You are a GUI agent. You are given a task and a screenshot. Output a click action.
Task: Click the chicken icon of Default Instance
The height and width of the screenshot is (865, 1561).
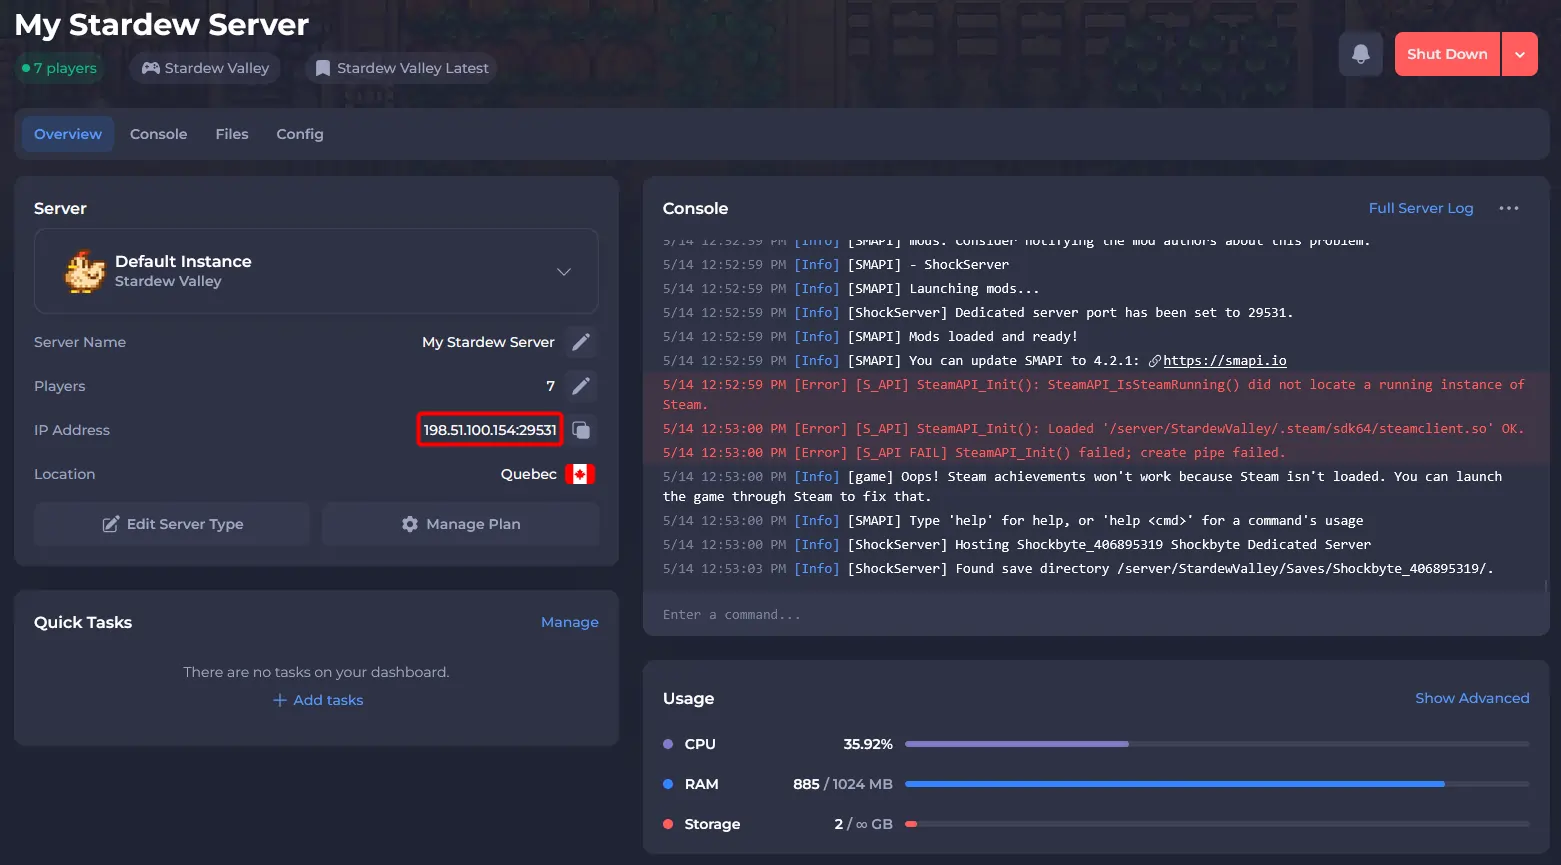tap(85, 271)
